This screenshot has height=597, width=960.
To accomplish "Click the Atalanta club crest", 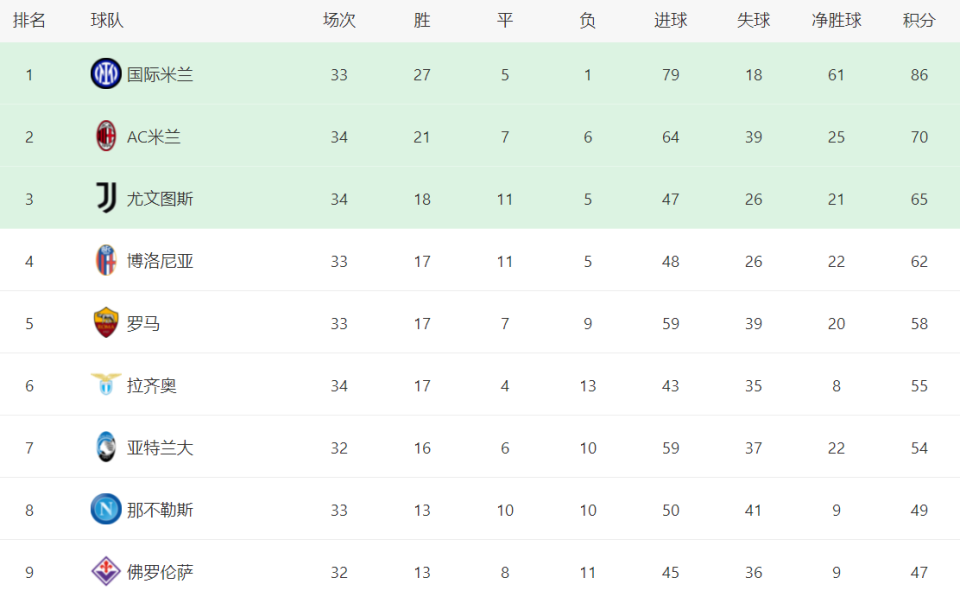I will pos(106,446).
